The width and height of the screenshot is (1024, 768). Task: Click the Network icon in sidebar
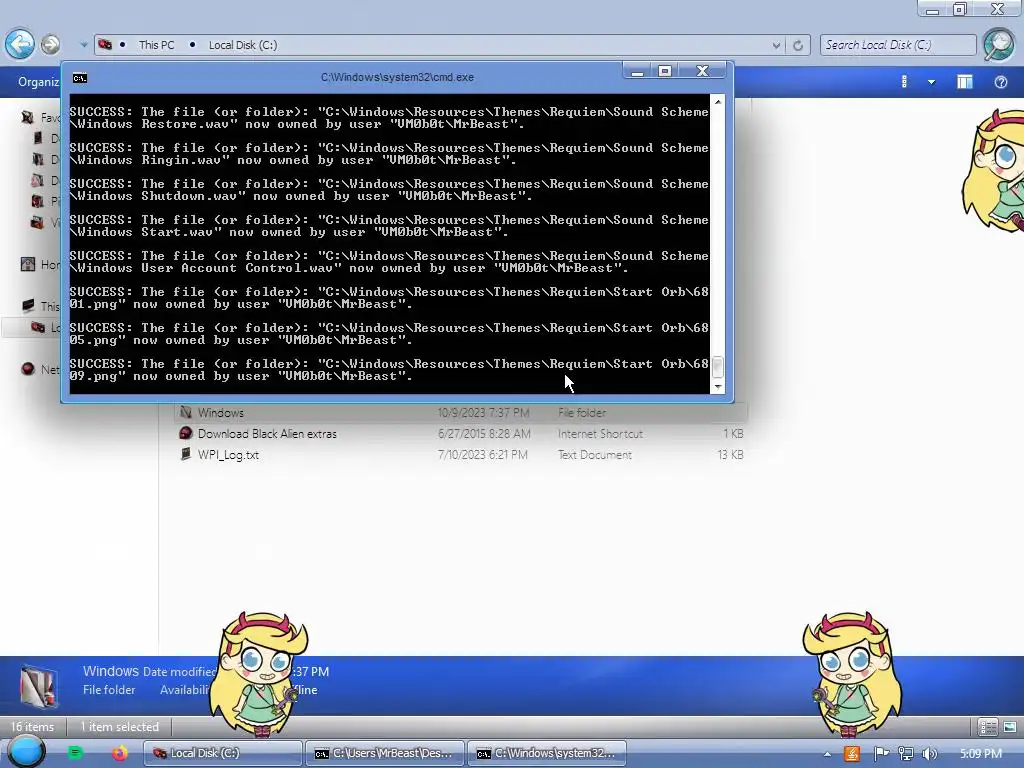27,369
